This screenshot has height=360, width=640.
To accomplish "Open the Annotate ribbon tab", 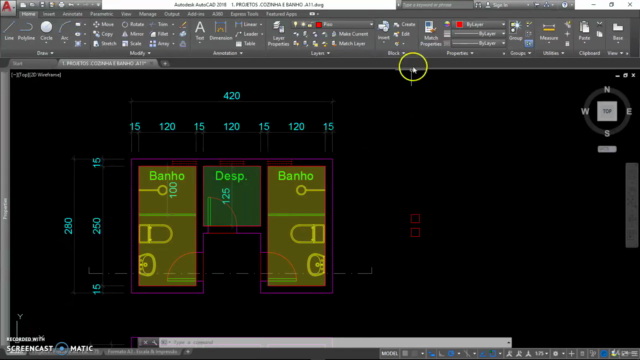I will pyautogui.click(x=72, y=14).
